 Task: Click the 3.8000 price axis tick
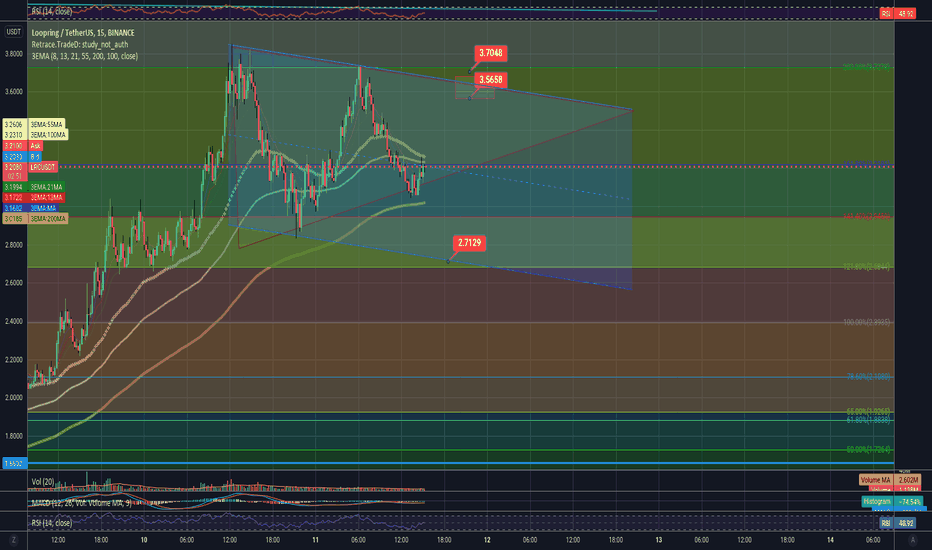click(x=14, y=54)
